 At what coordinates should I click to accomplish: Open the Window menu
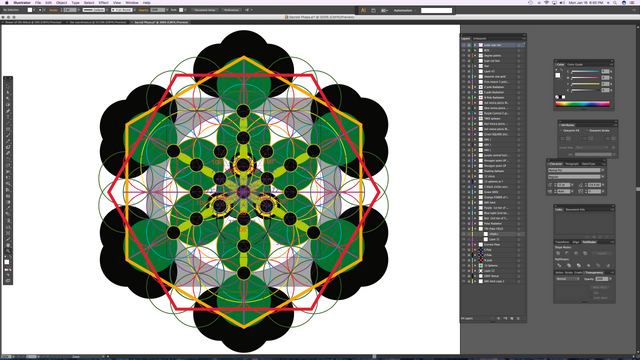coord(131,2)
